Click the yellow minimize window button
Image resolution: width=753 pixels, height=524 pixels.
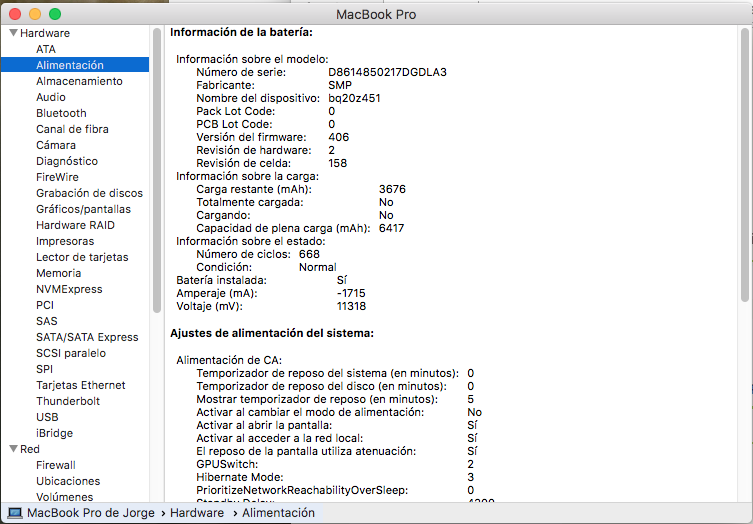pos(35,14)
